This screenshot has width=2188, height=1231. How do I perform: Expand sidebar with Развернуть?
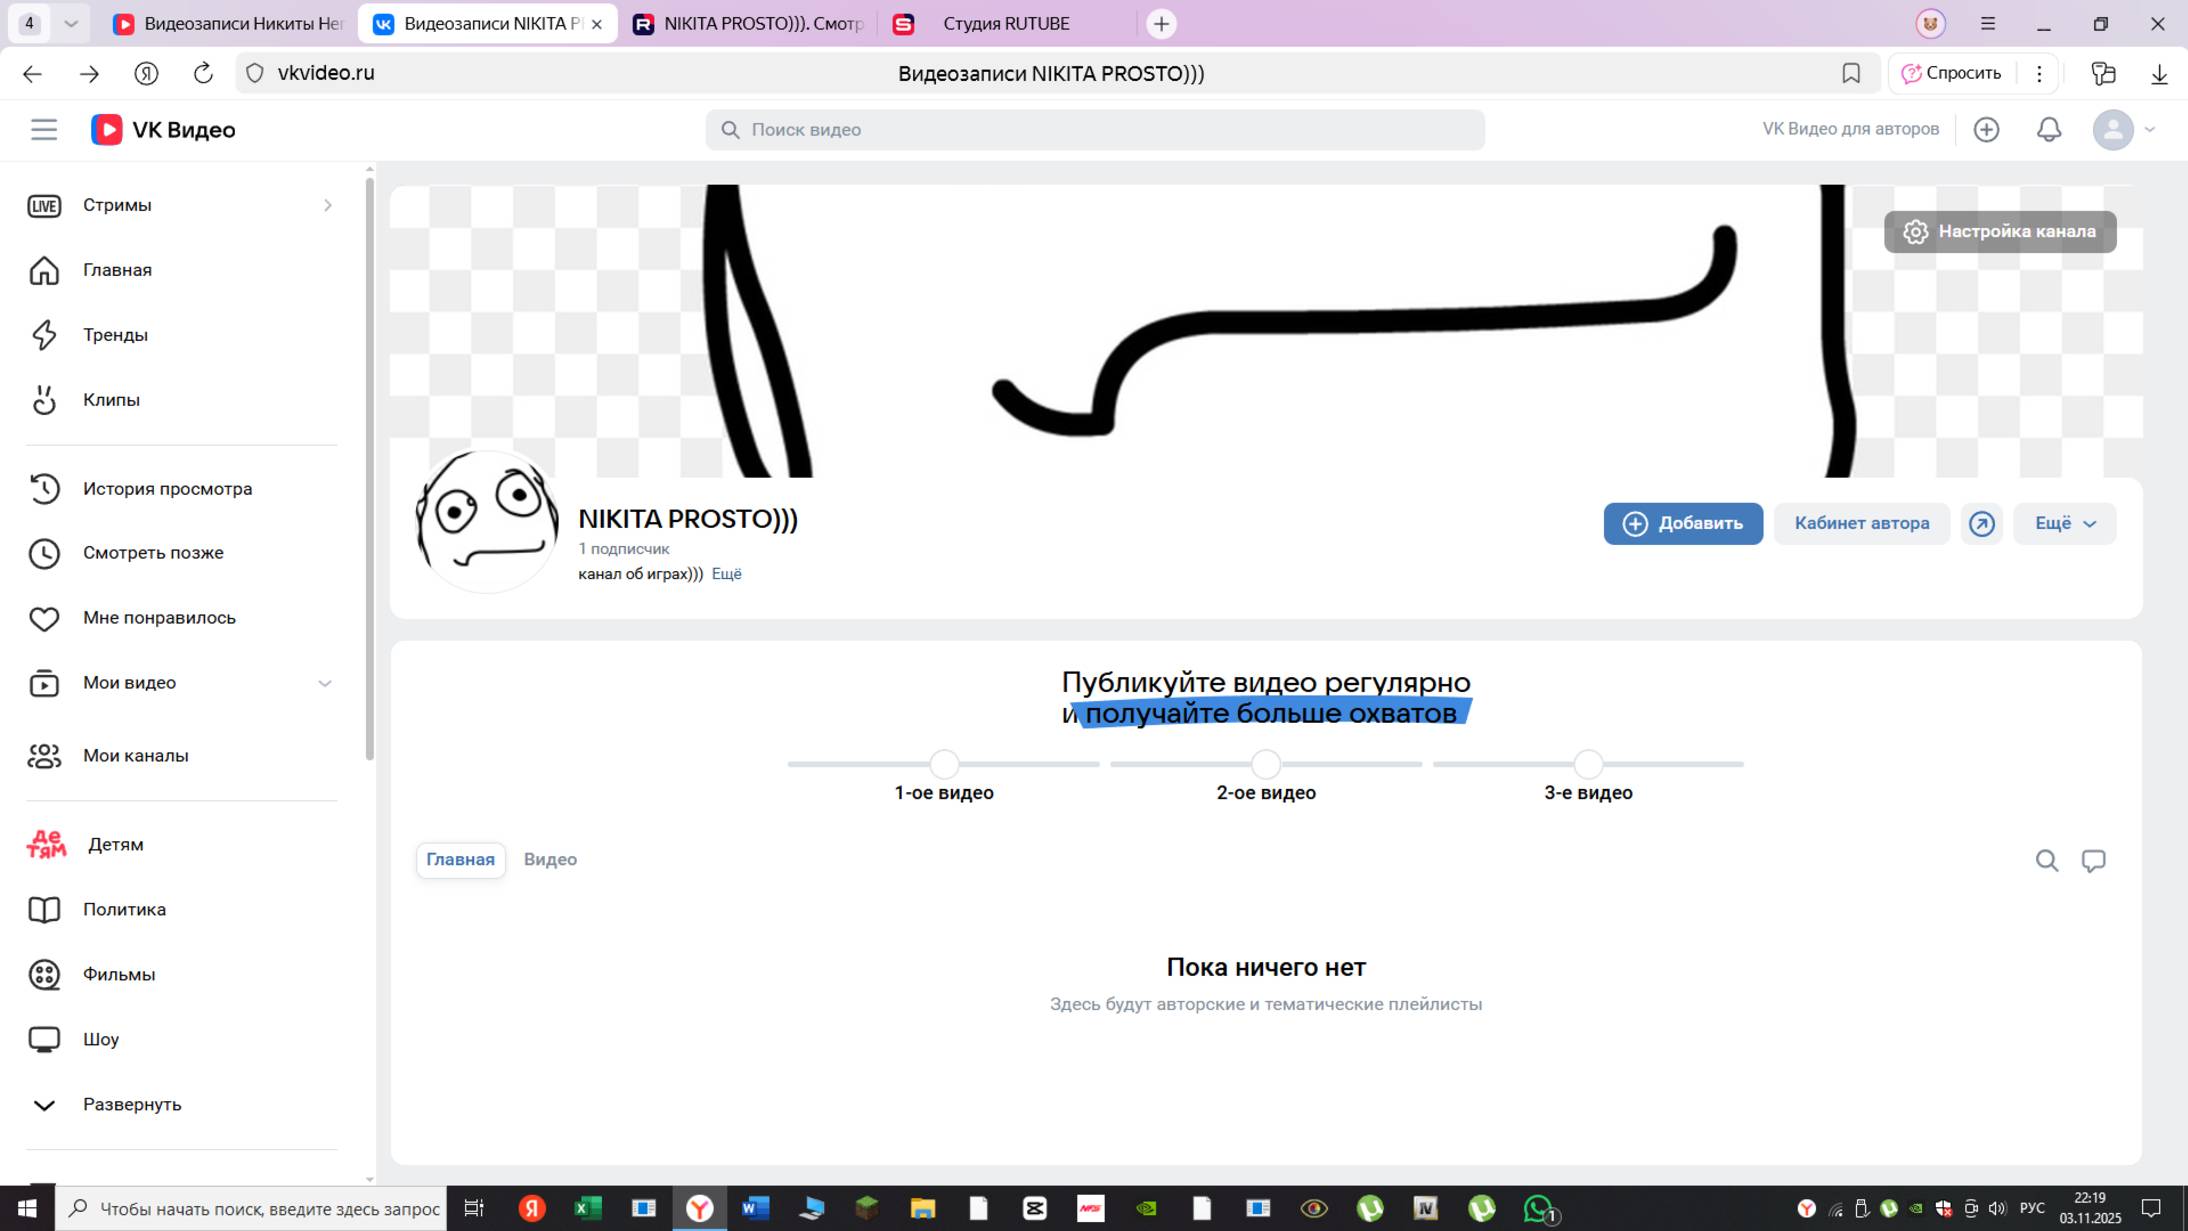(x=131, y=1105)
